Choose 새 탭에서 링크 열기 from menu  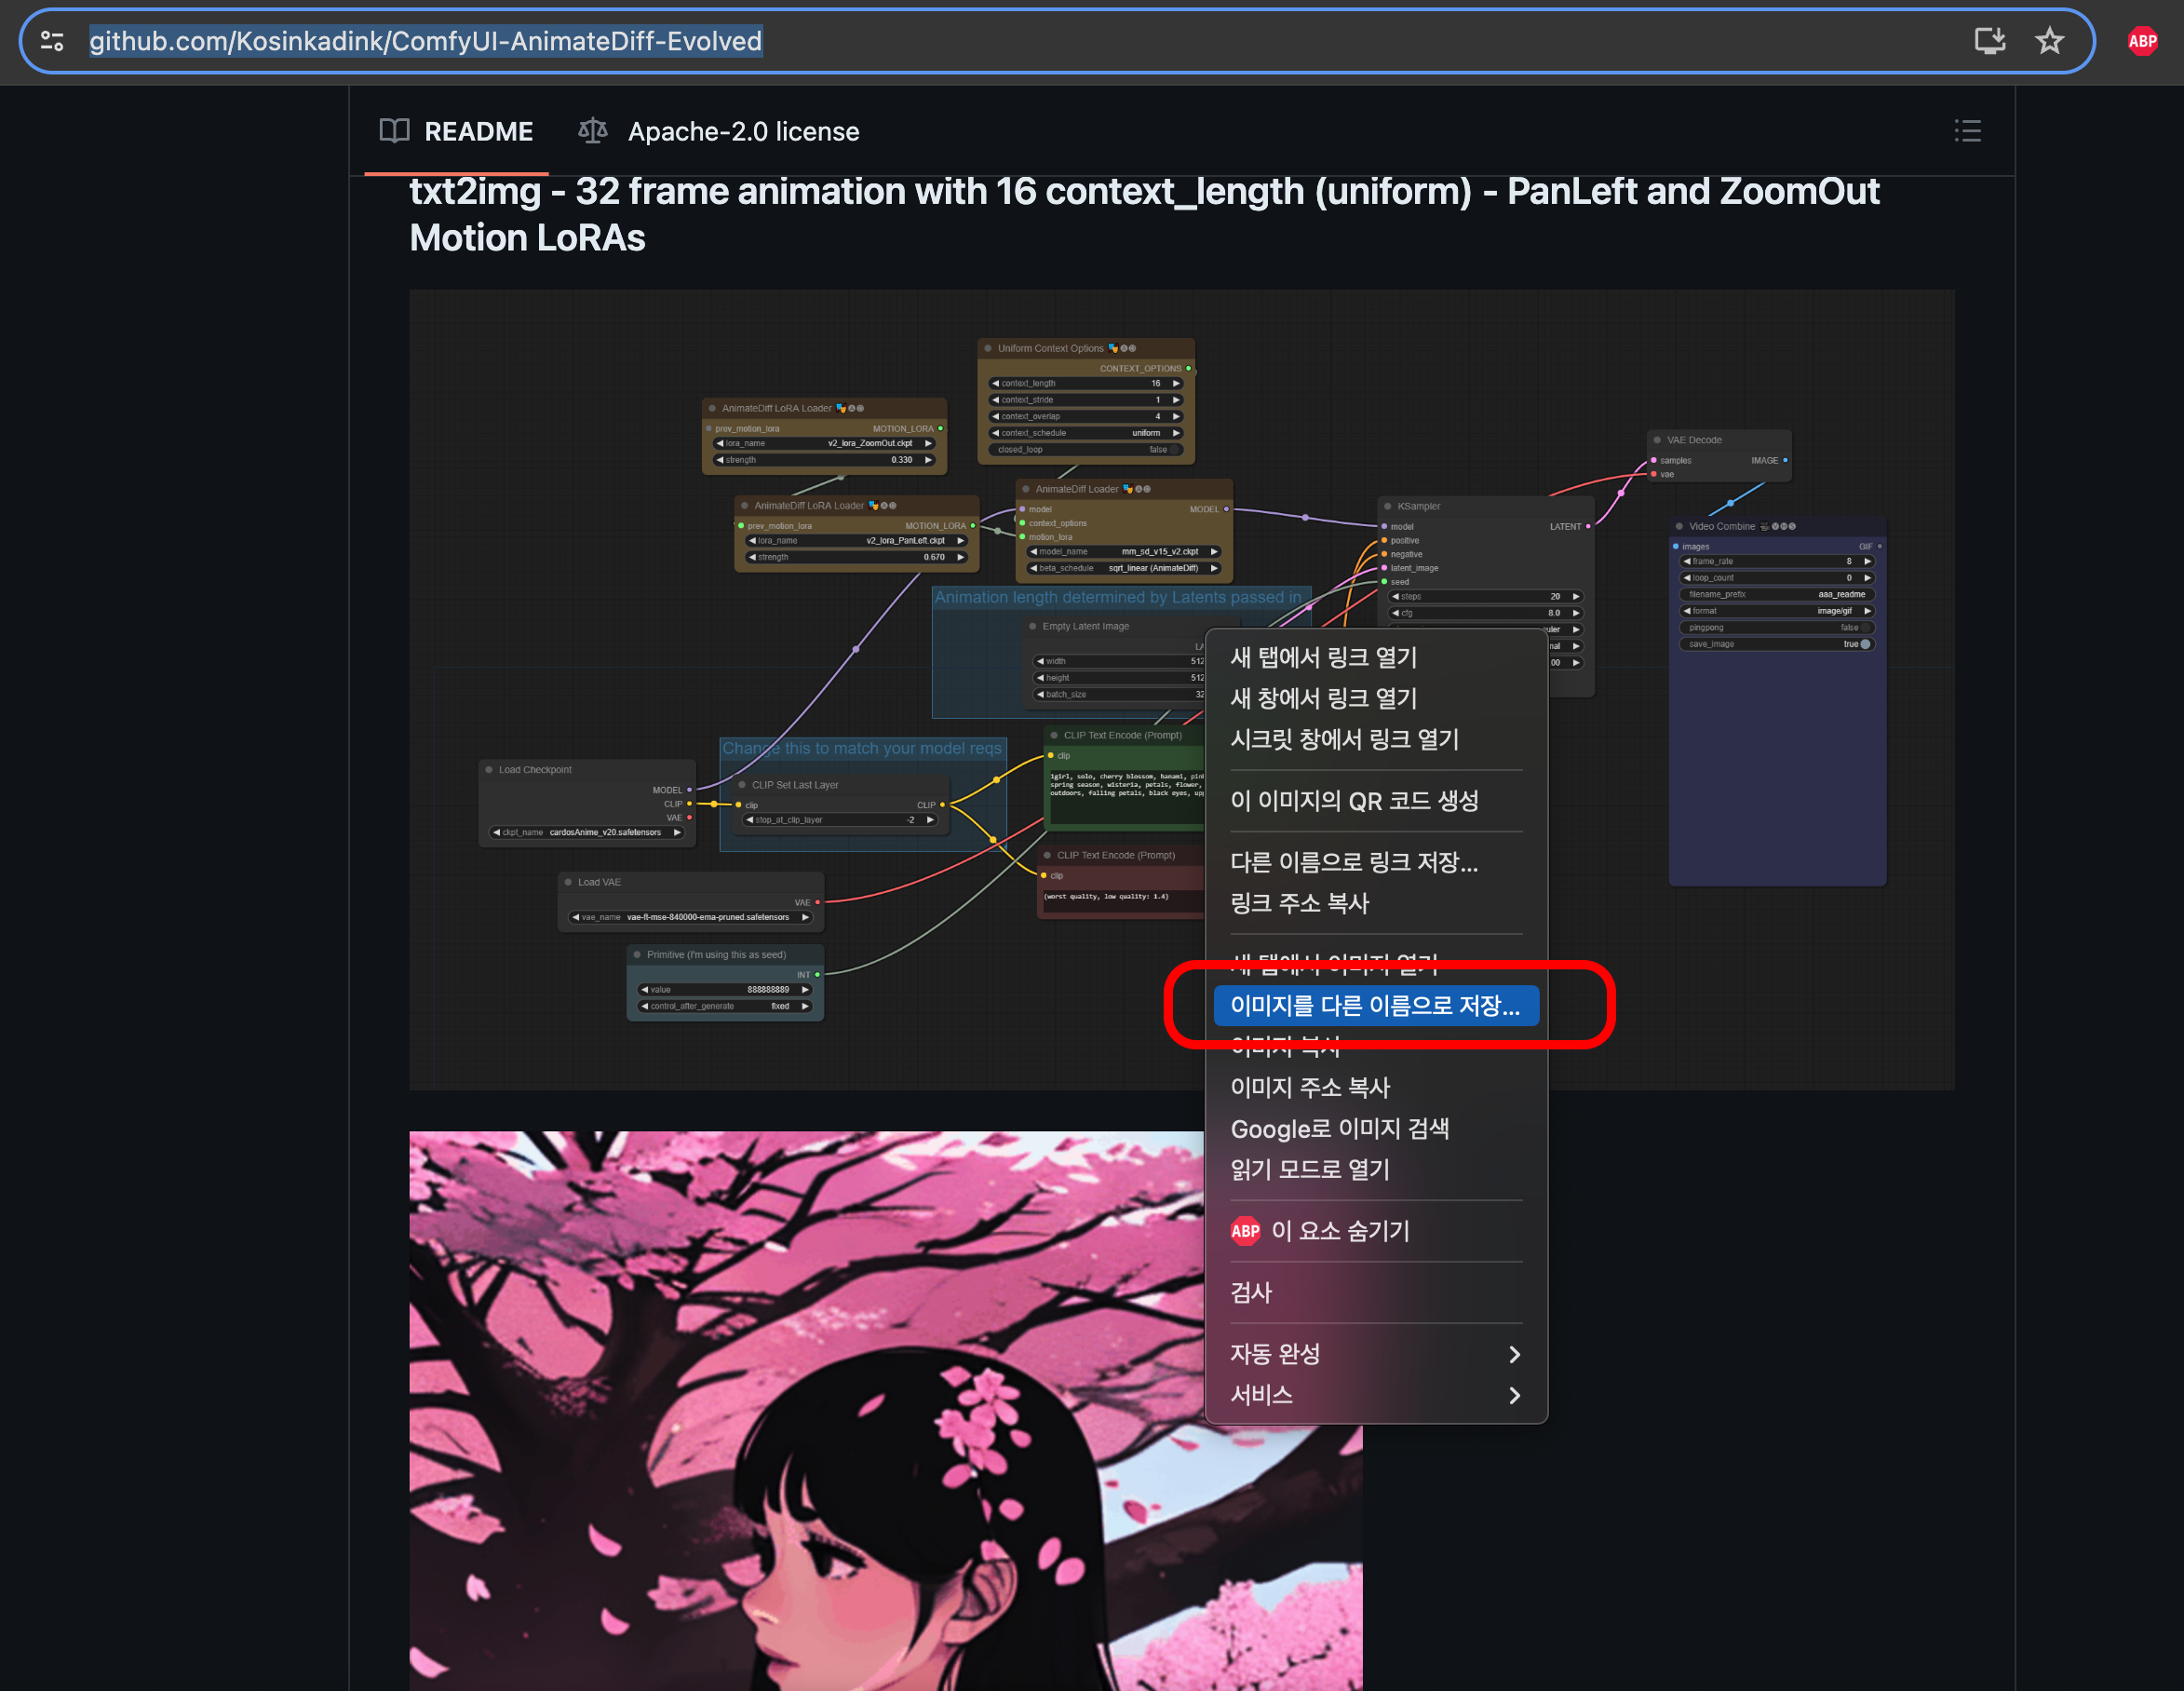coord(1323,657)
